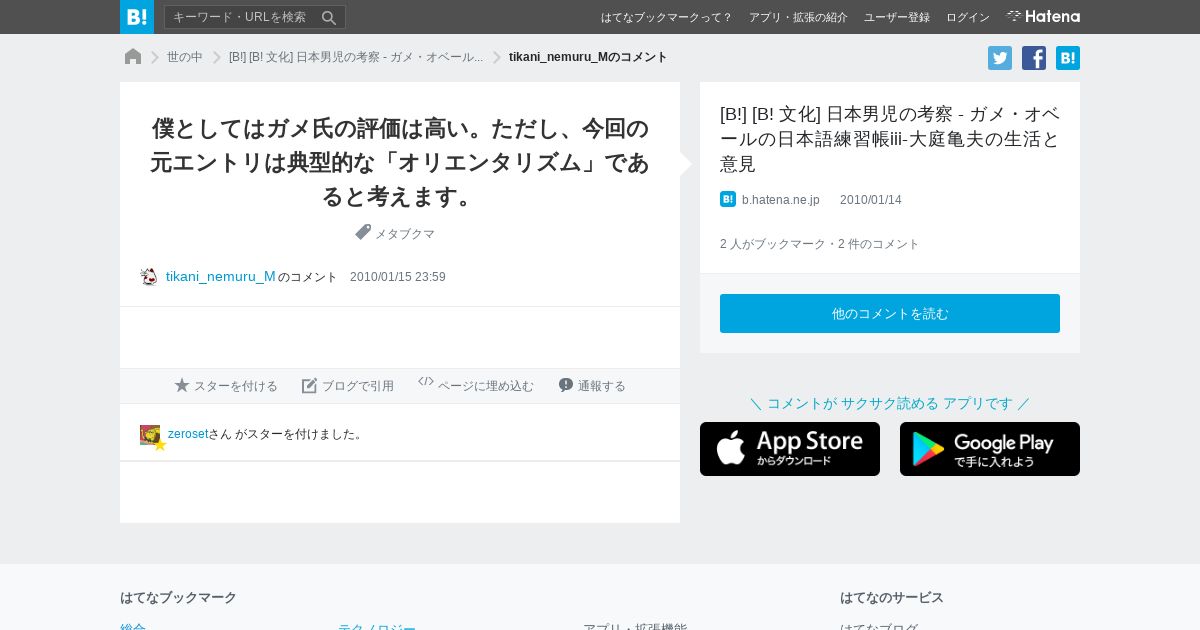Click 他のコメントを読む button

(890, 313)
